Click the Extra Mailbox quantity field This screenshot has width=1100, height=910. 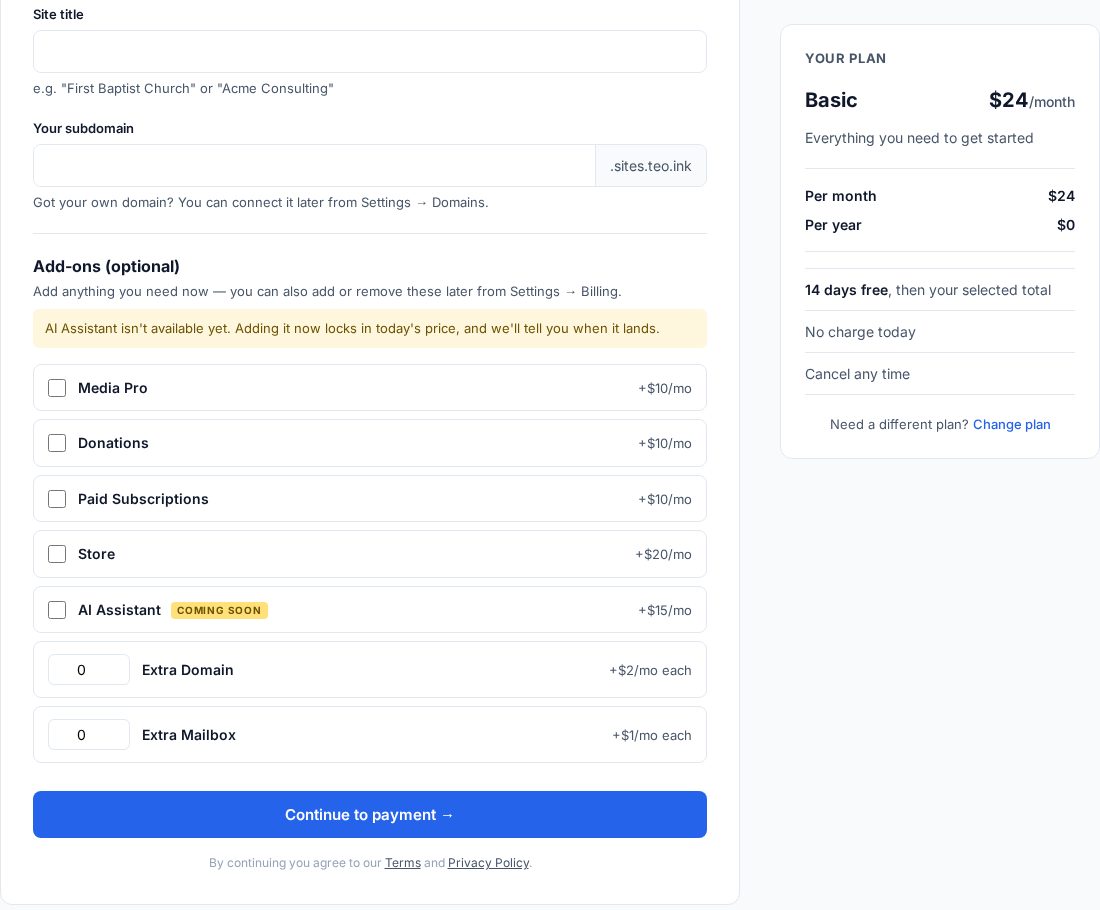[88, 735]
